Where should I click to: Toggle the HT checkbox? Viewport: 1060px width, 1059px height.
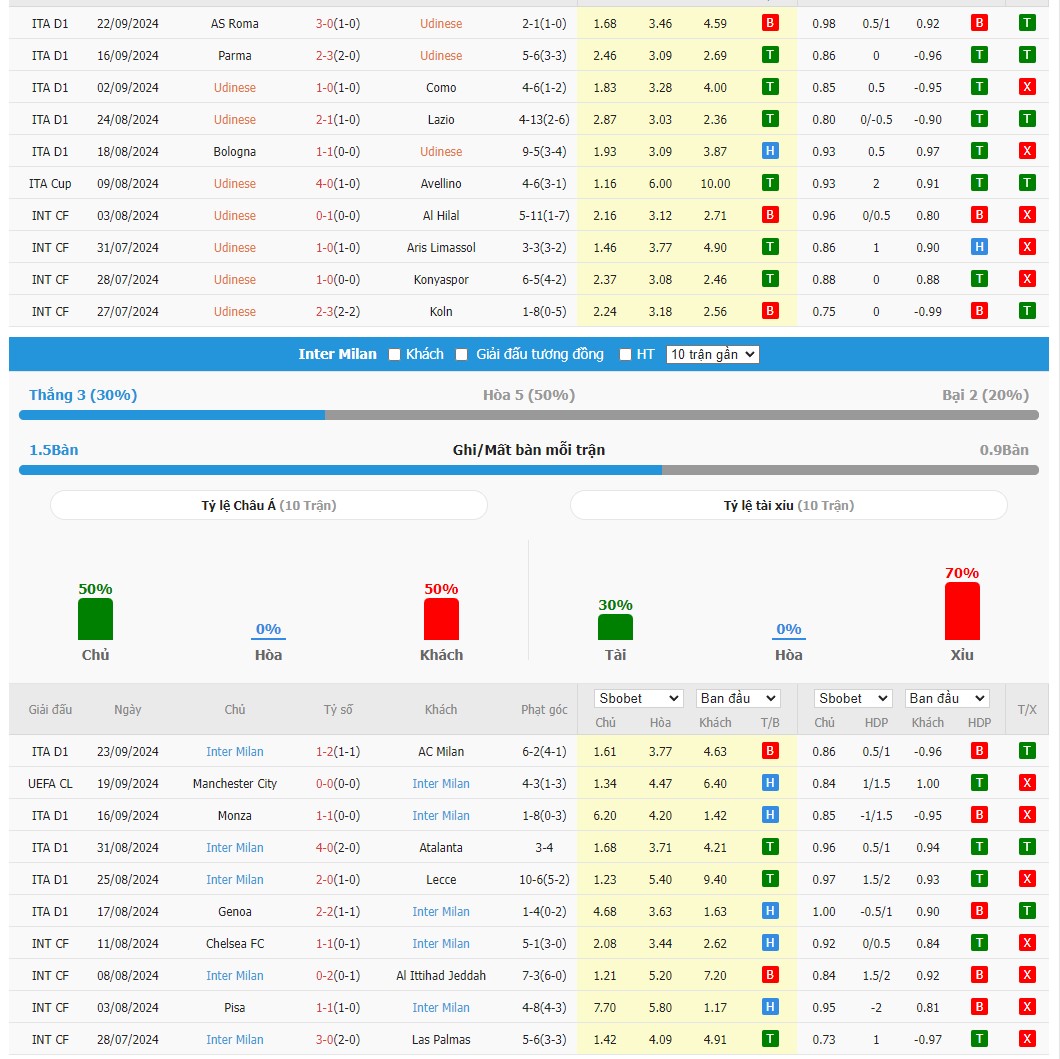625,355
